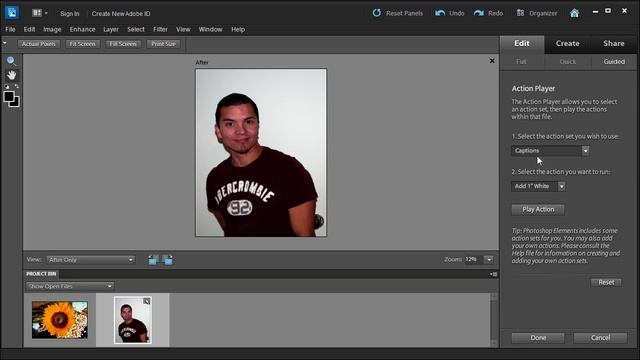Click the Fit Screen button
640x360 pixels.
[x=82, y=44]
